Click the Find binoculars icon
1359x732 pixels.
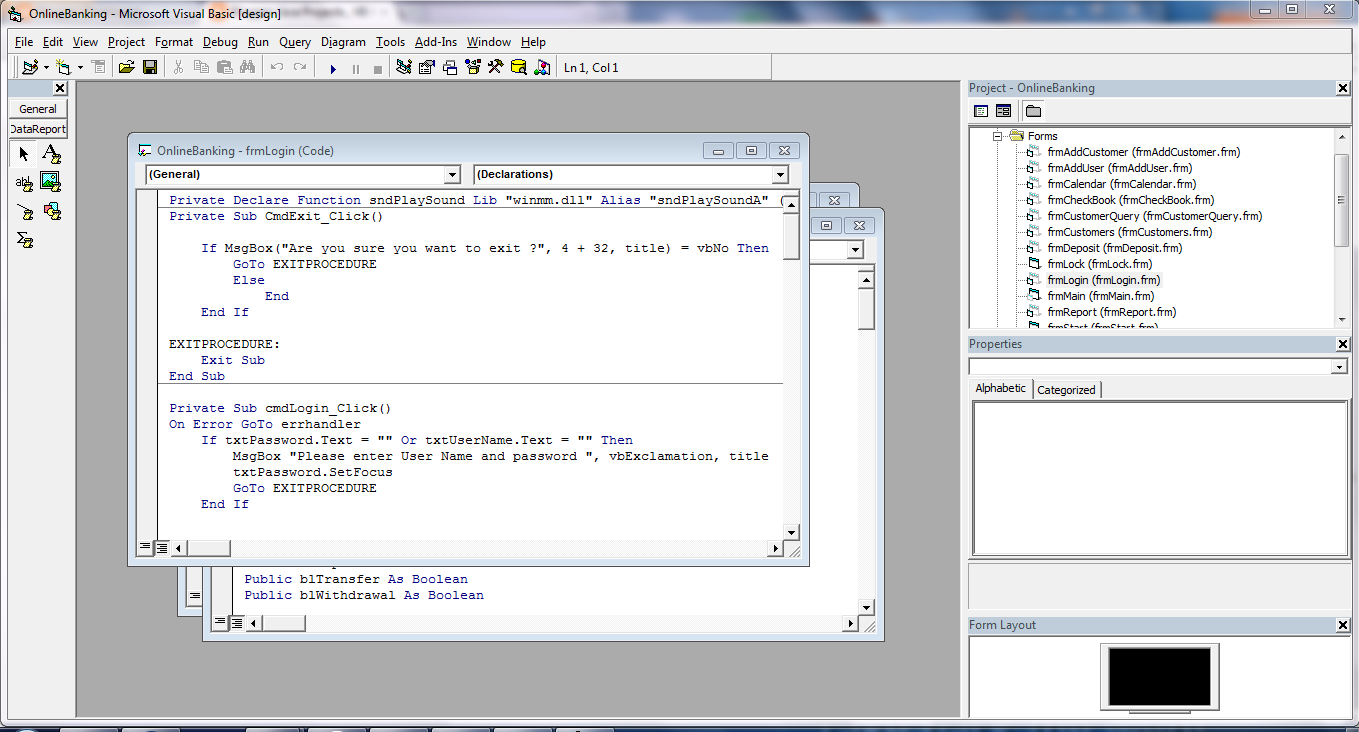(247, 67)
